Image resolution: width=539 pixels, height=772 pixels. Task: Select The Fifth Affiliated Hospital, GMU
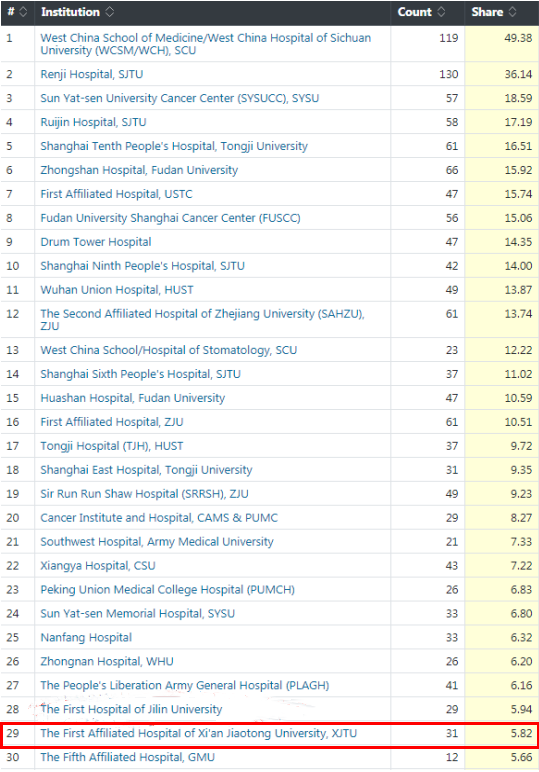pyautogui.click(x=127, y=757)
